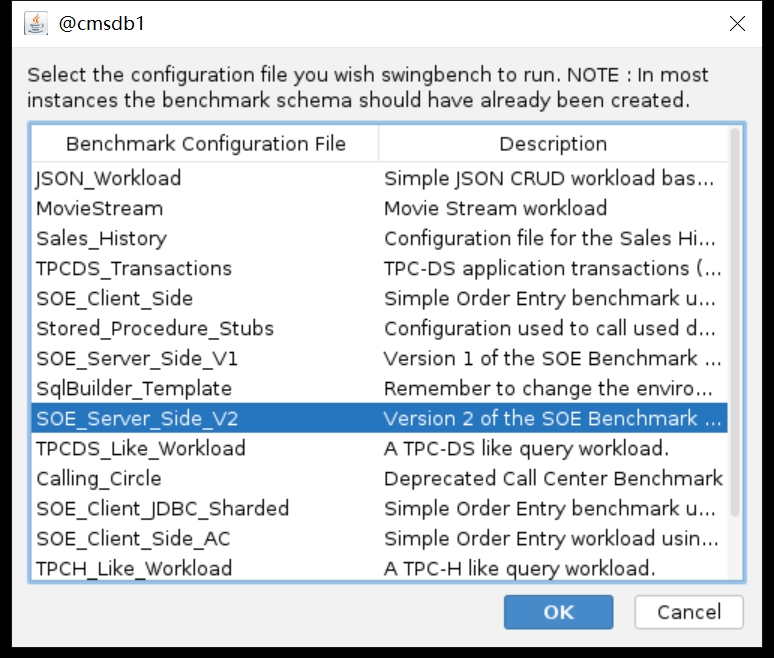
Task: Pick SOE_Client_JDBC_Sharded from the list
Action: coord(162,509)
